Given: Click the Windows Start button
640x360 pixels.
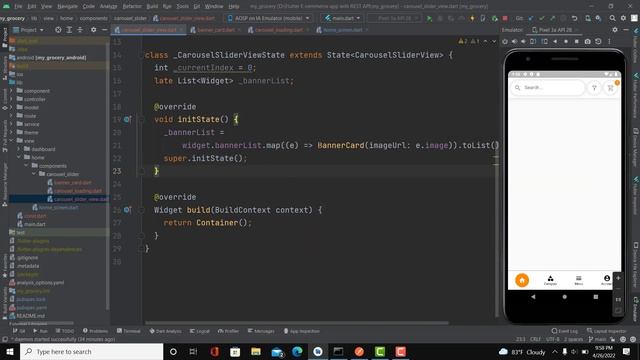Looking at the screenshot, I should 10,352.
